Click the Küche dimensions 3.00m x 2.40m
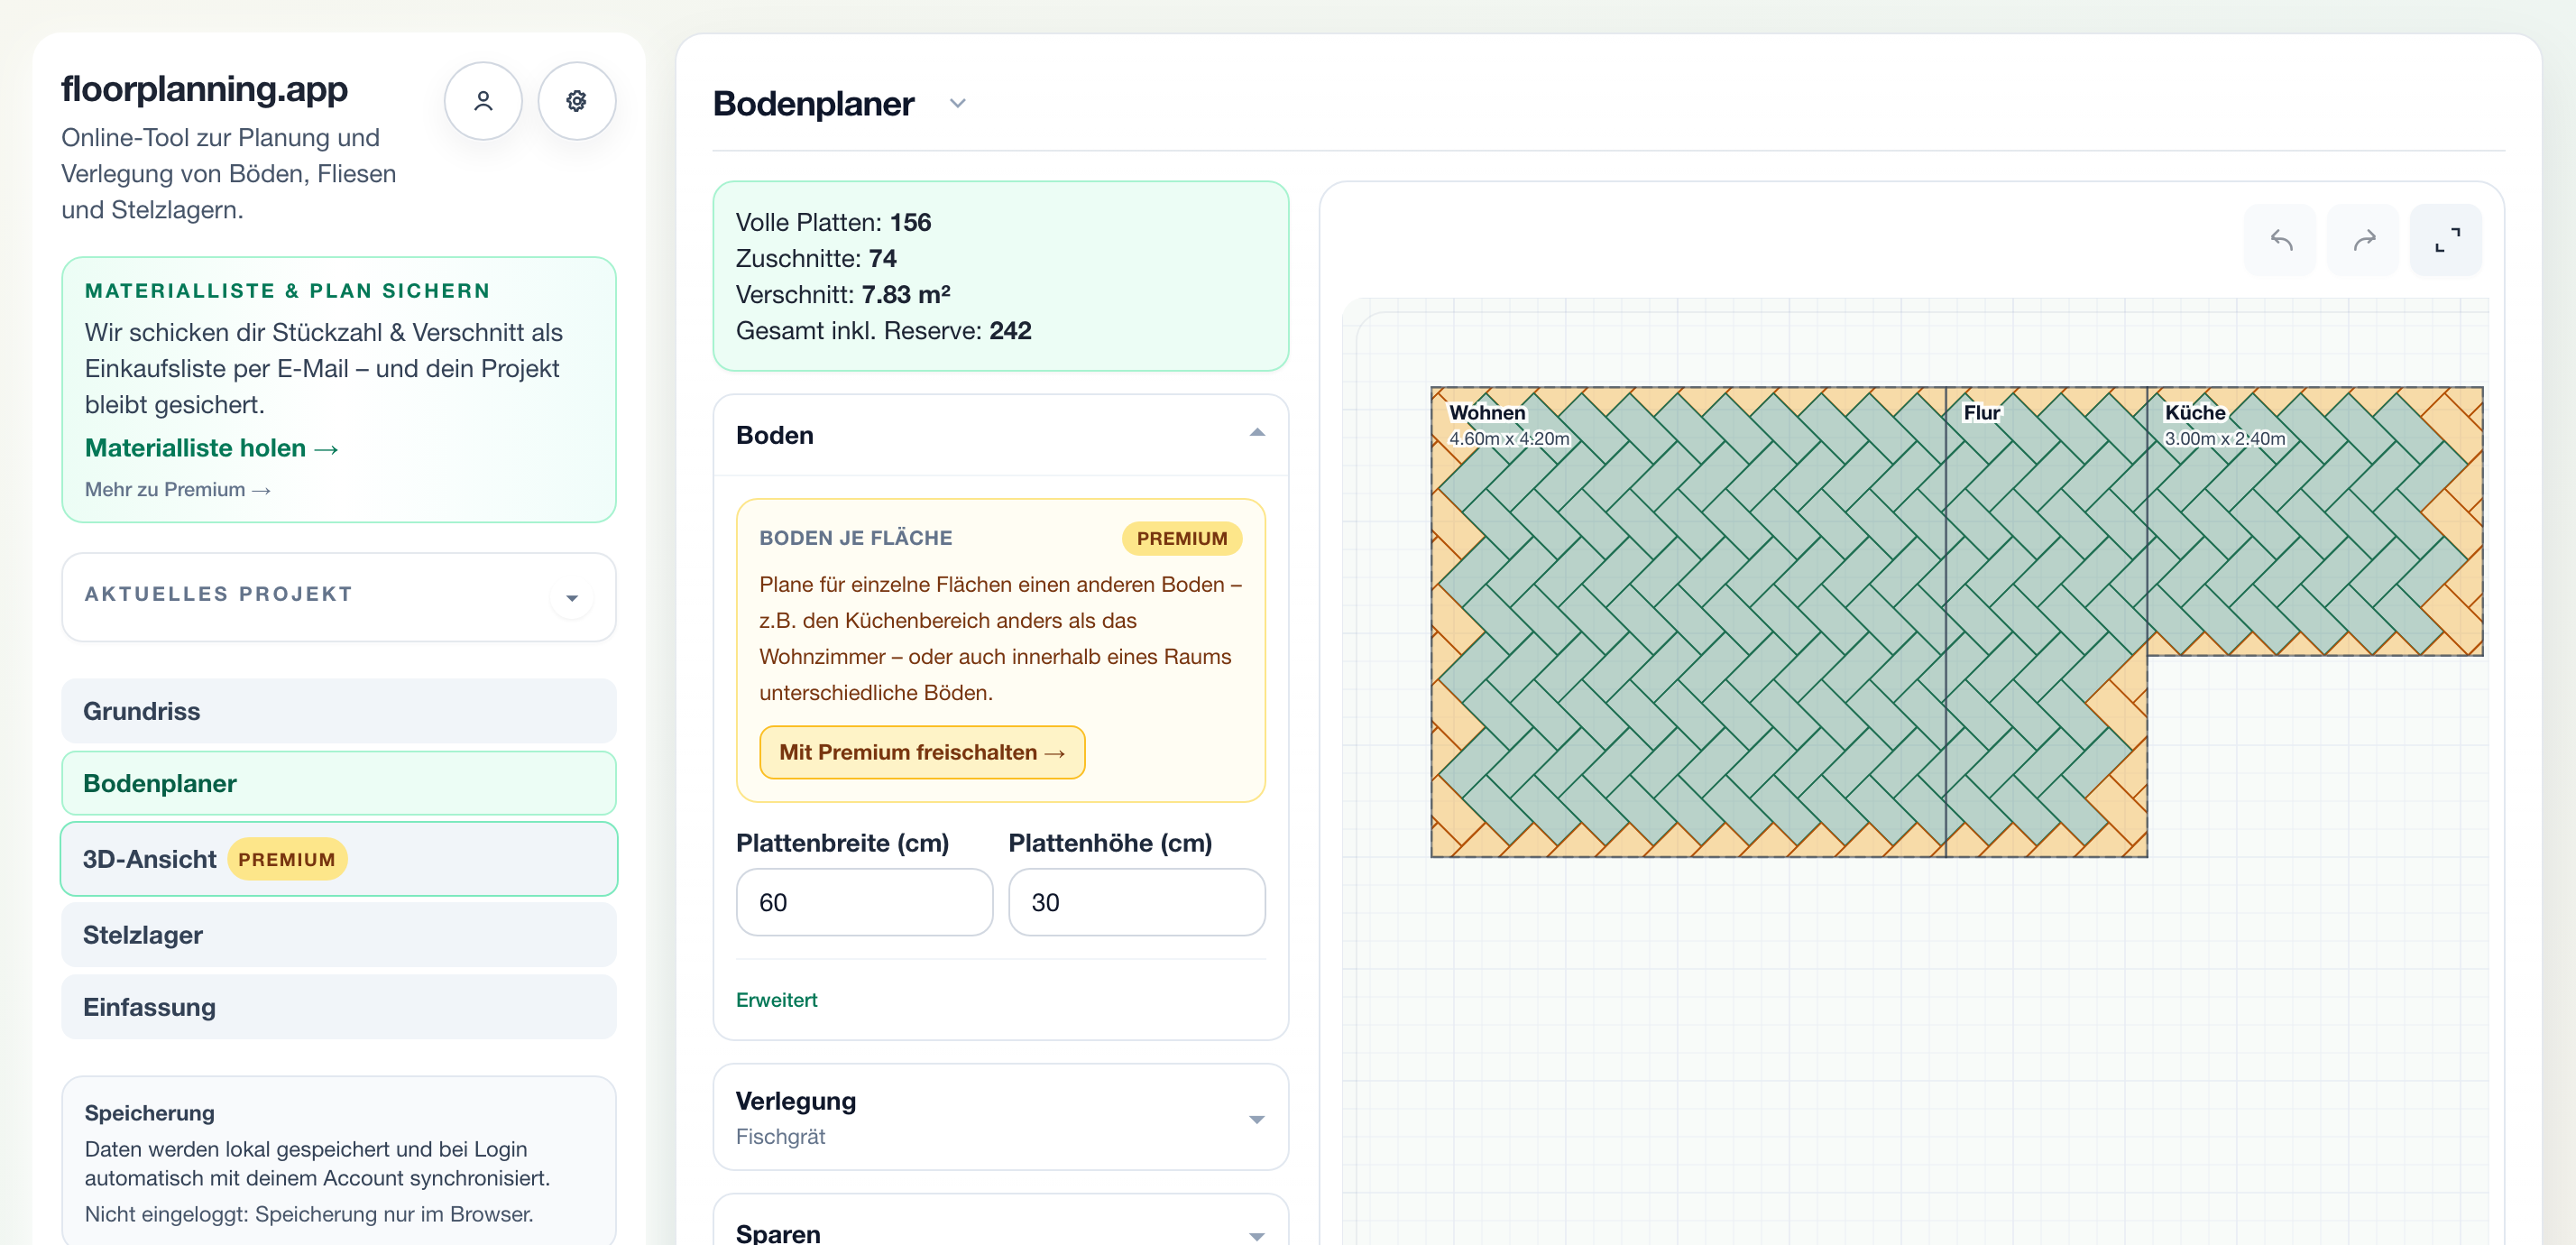The image size is (2576, 1245). click(2224, 439)
